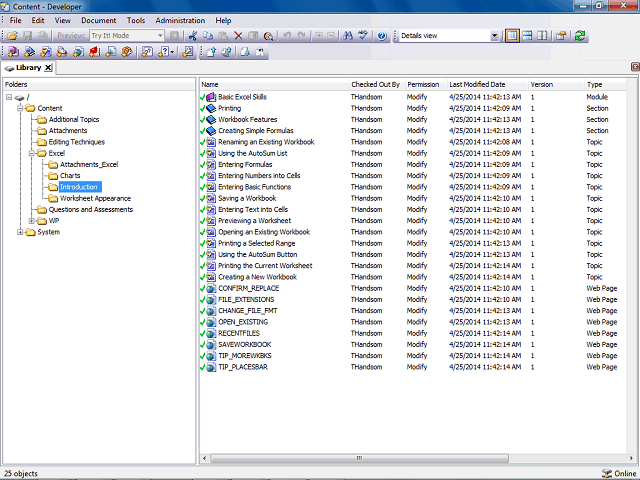Select the Charts folder

(x=70, y=176)
